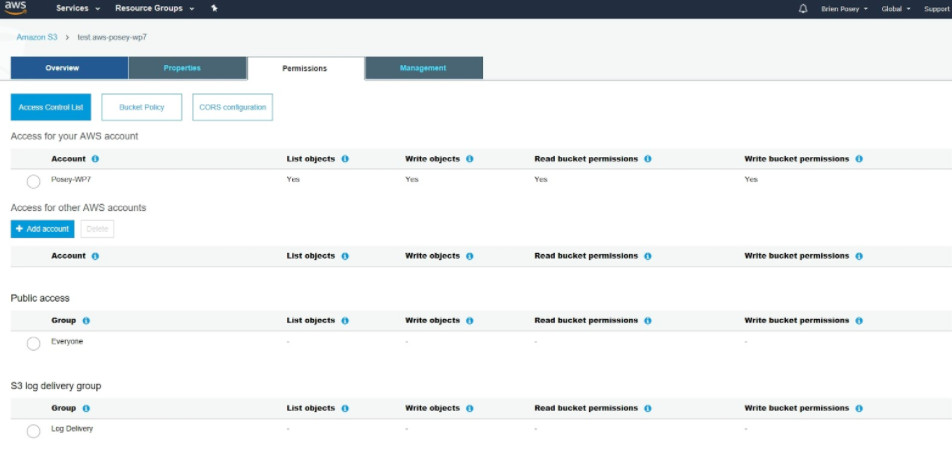Click info icon beside Write bucket permissions in Public access table
The height and width of the screenshot is (450, 952).
[858, 321]
